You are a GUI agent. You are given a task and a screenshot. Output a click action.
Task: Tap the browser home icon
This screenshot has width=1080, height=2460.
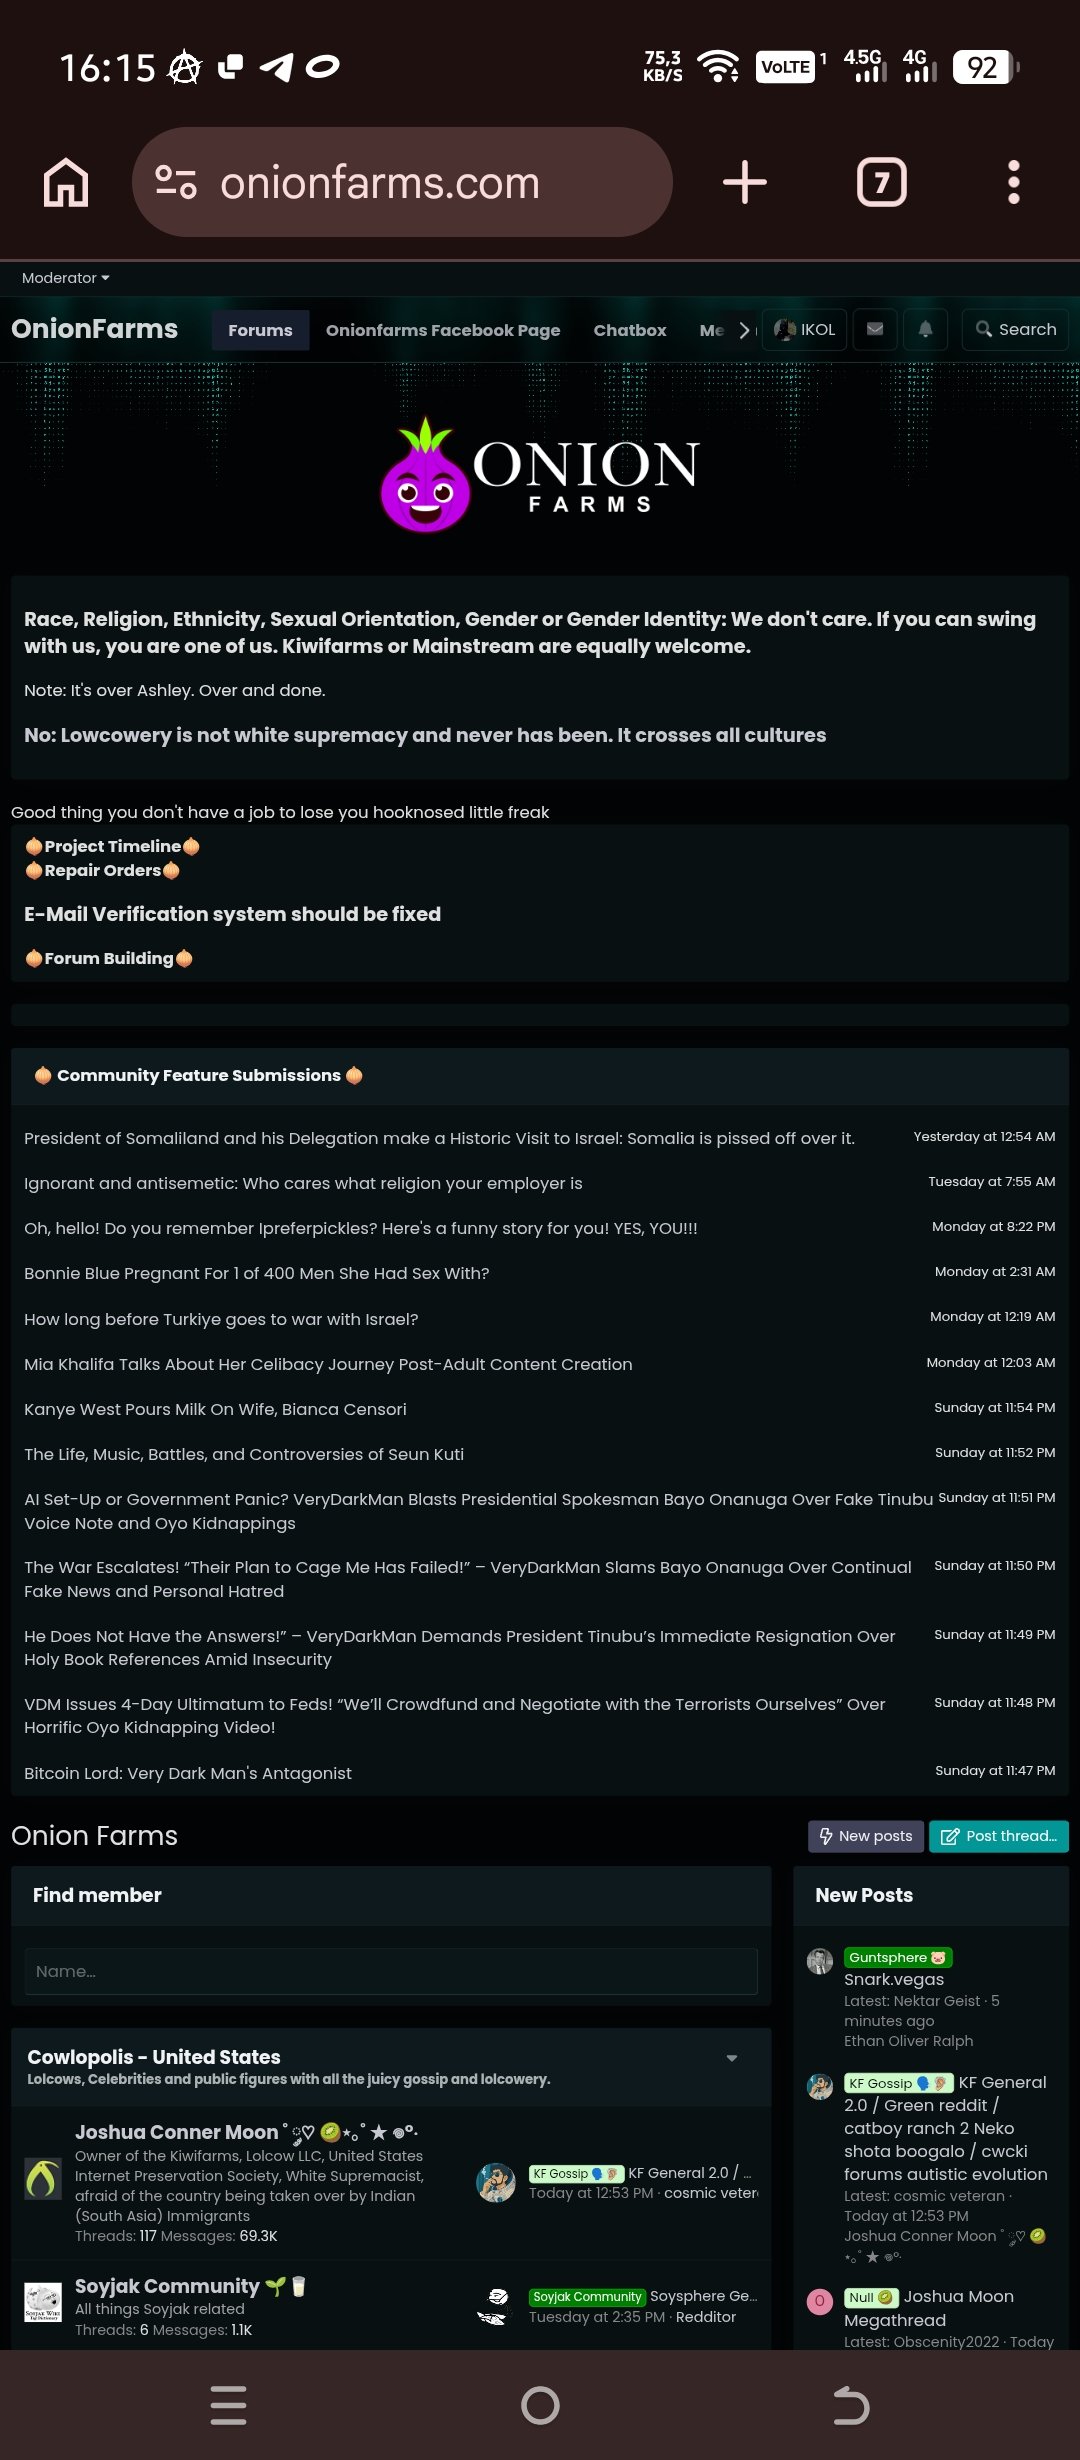coord(66,183)
